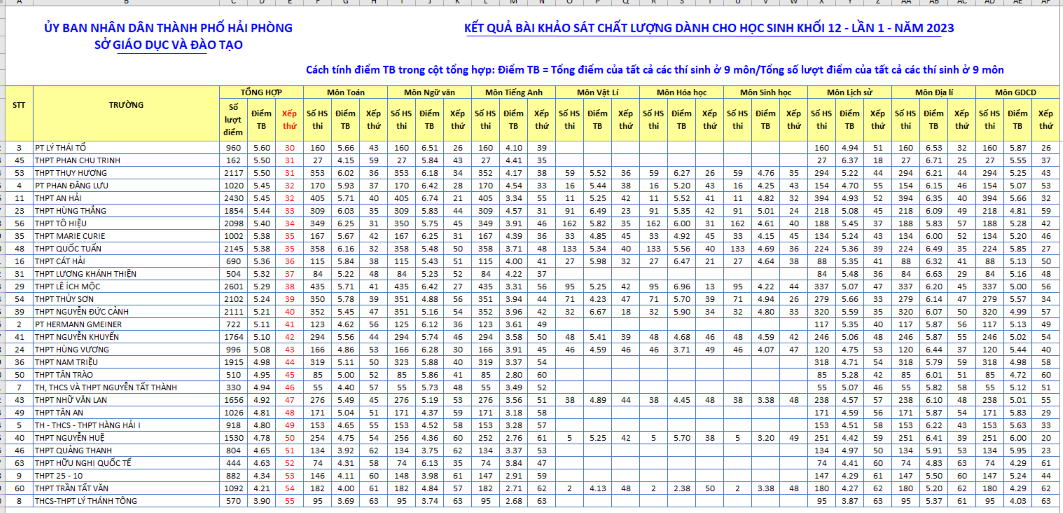Select the TRƯỜNG column header cell

coord(126,104)
